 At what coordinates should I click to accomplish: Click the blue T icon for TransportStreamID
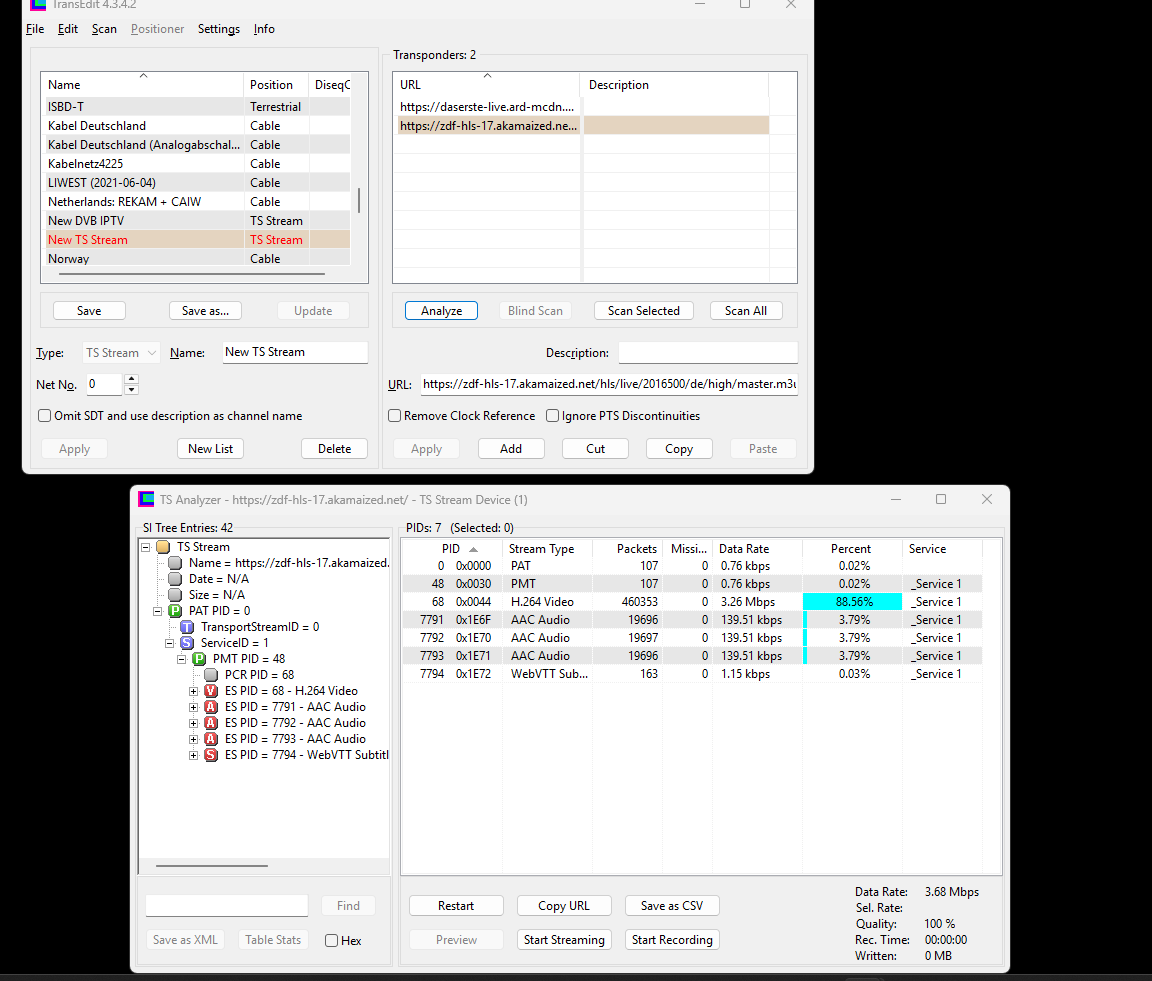tap(187, 627)
